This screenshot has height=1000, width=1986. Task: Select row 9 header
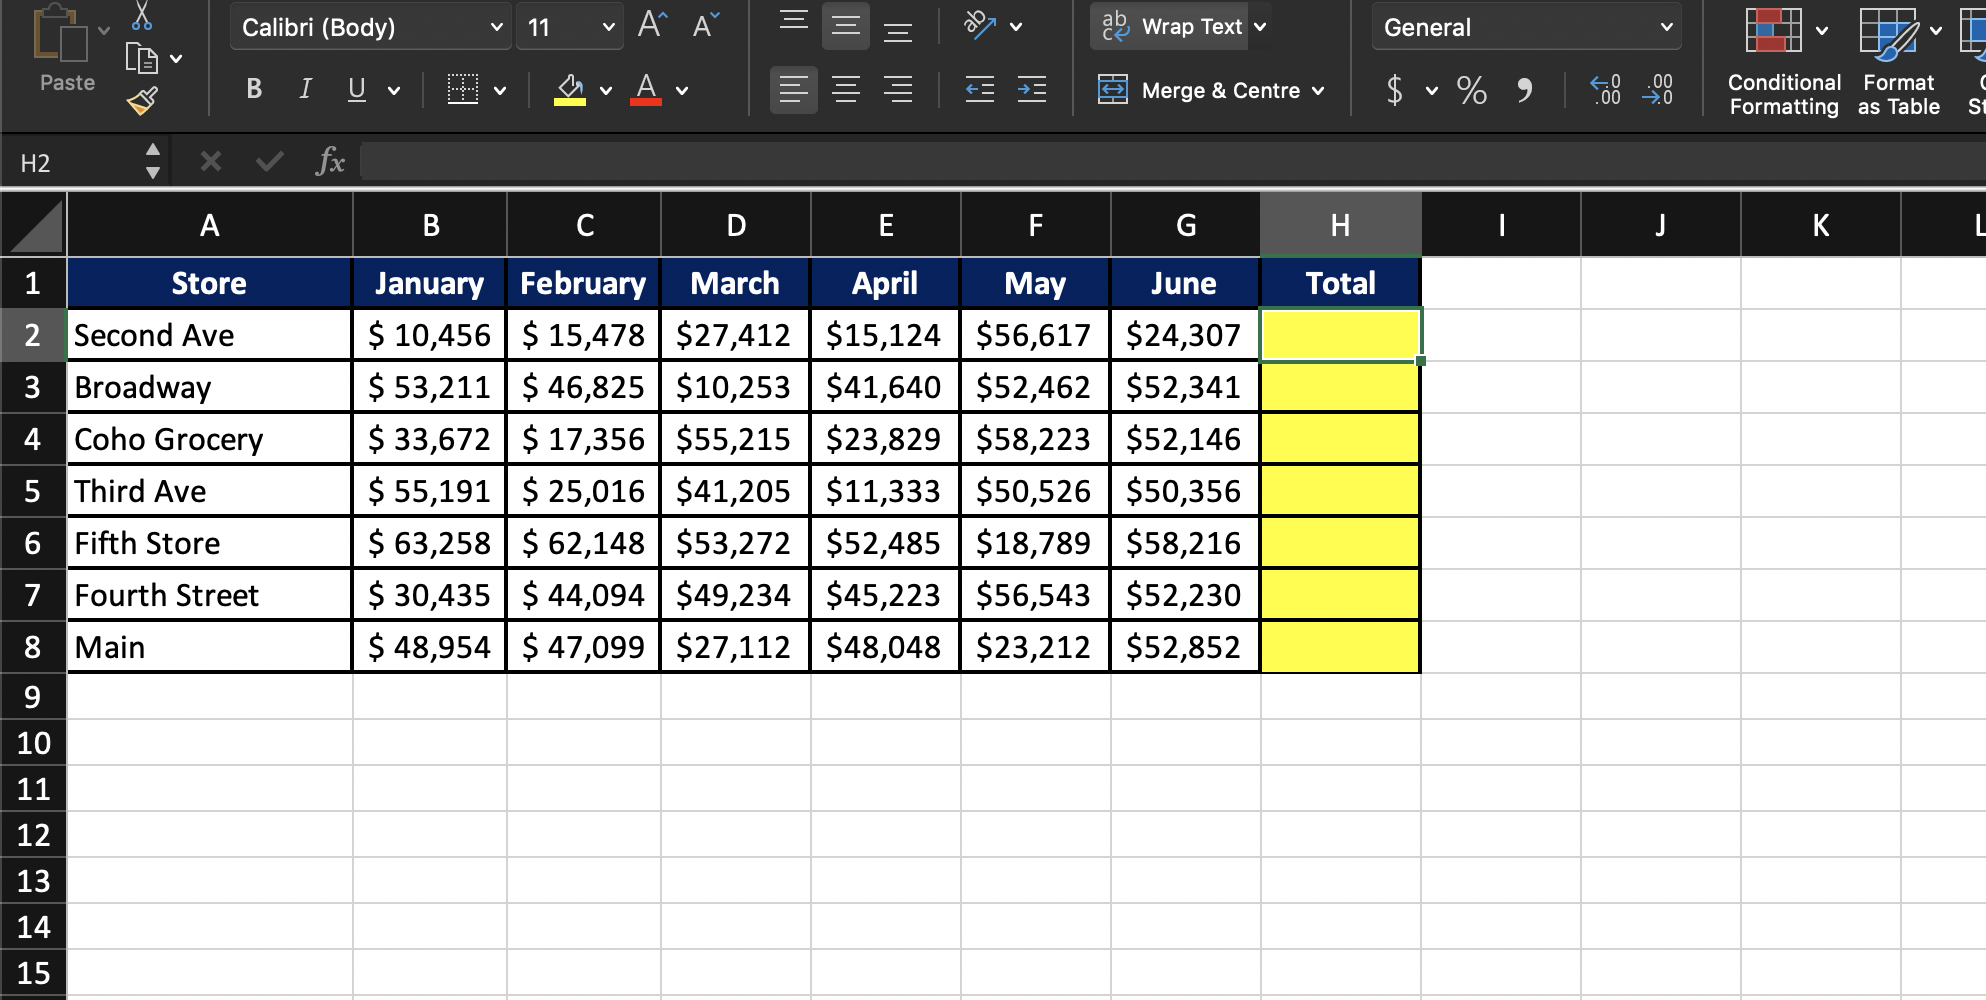pos(33,697)
